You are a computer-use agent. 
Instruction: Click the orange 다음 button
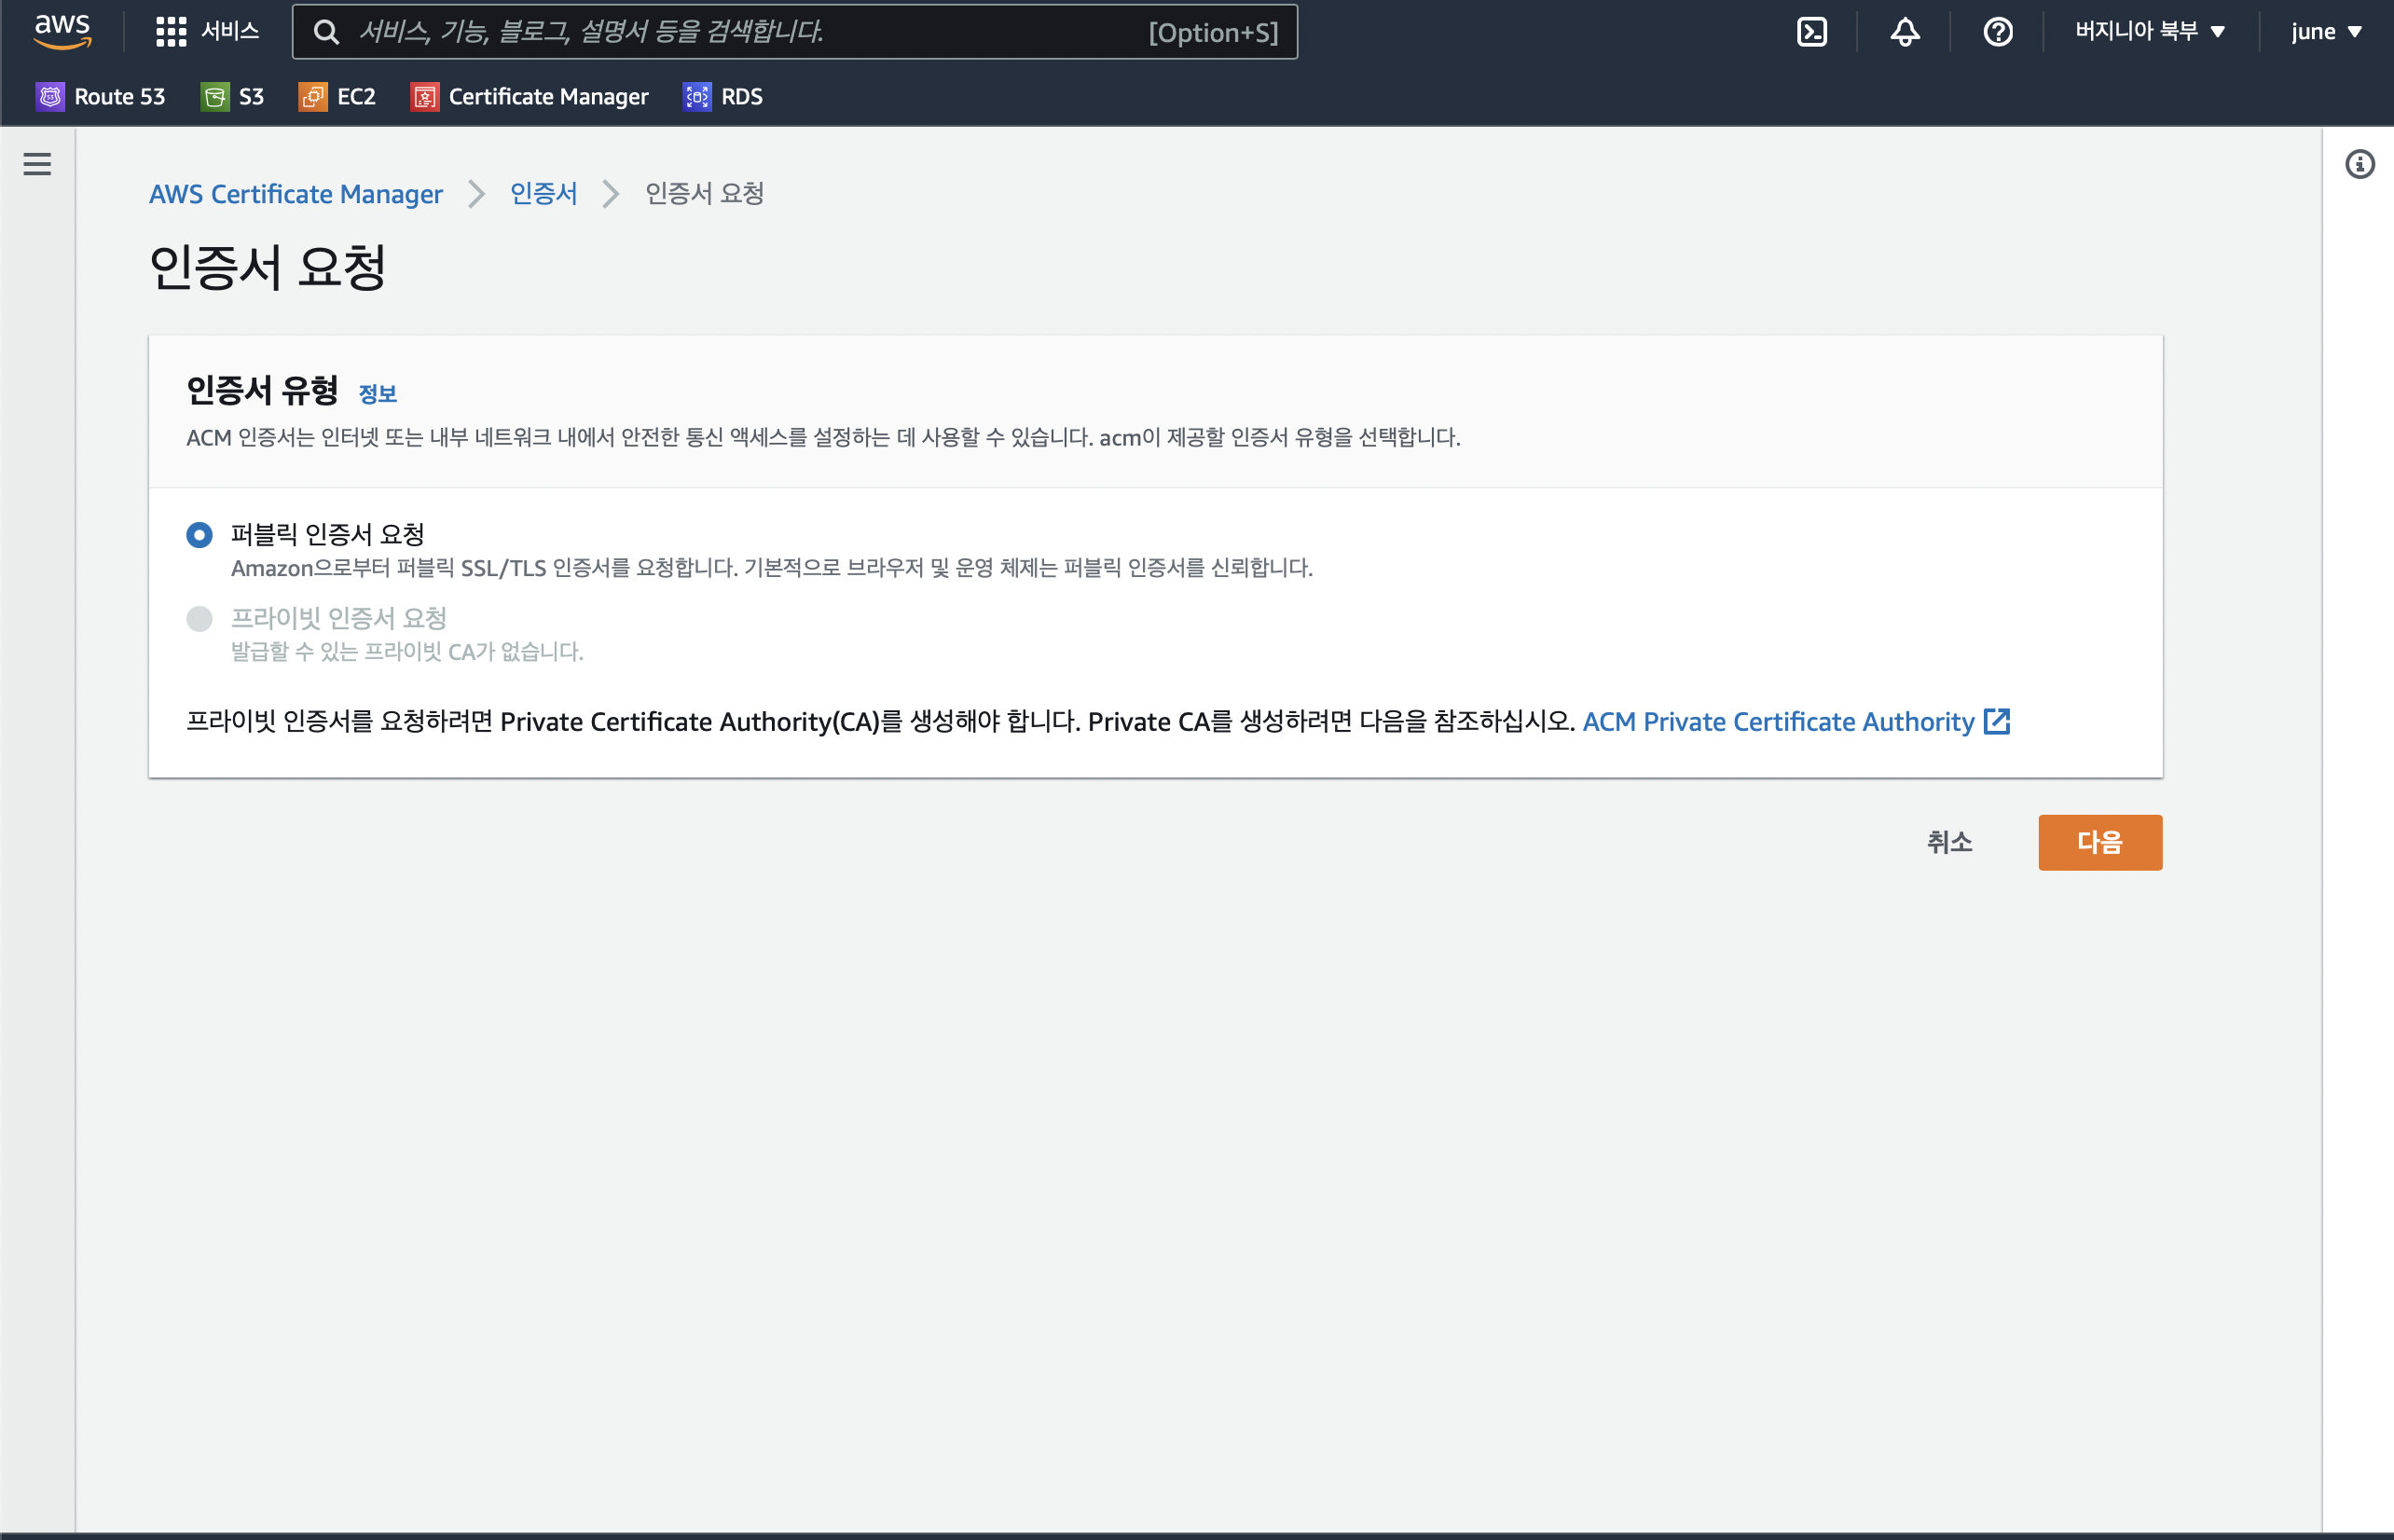click(x=2100, y=842)
